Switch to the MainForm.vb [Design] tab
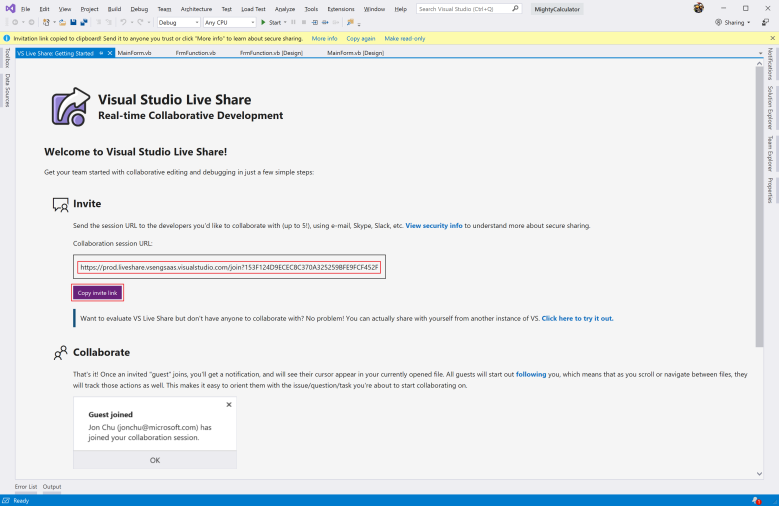The height and width of the screenshot is (506, 779). pos(355,53)
